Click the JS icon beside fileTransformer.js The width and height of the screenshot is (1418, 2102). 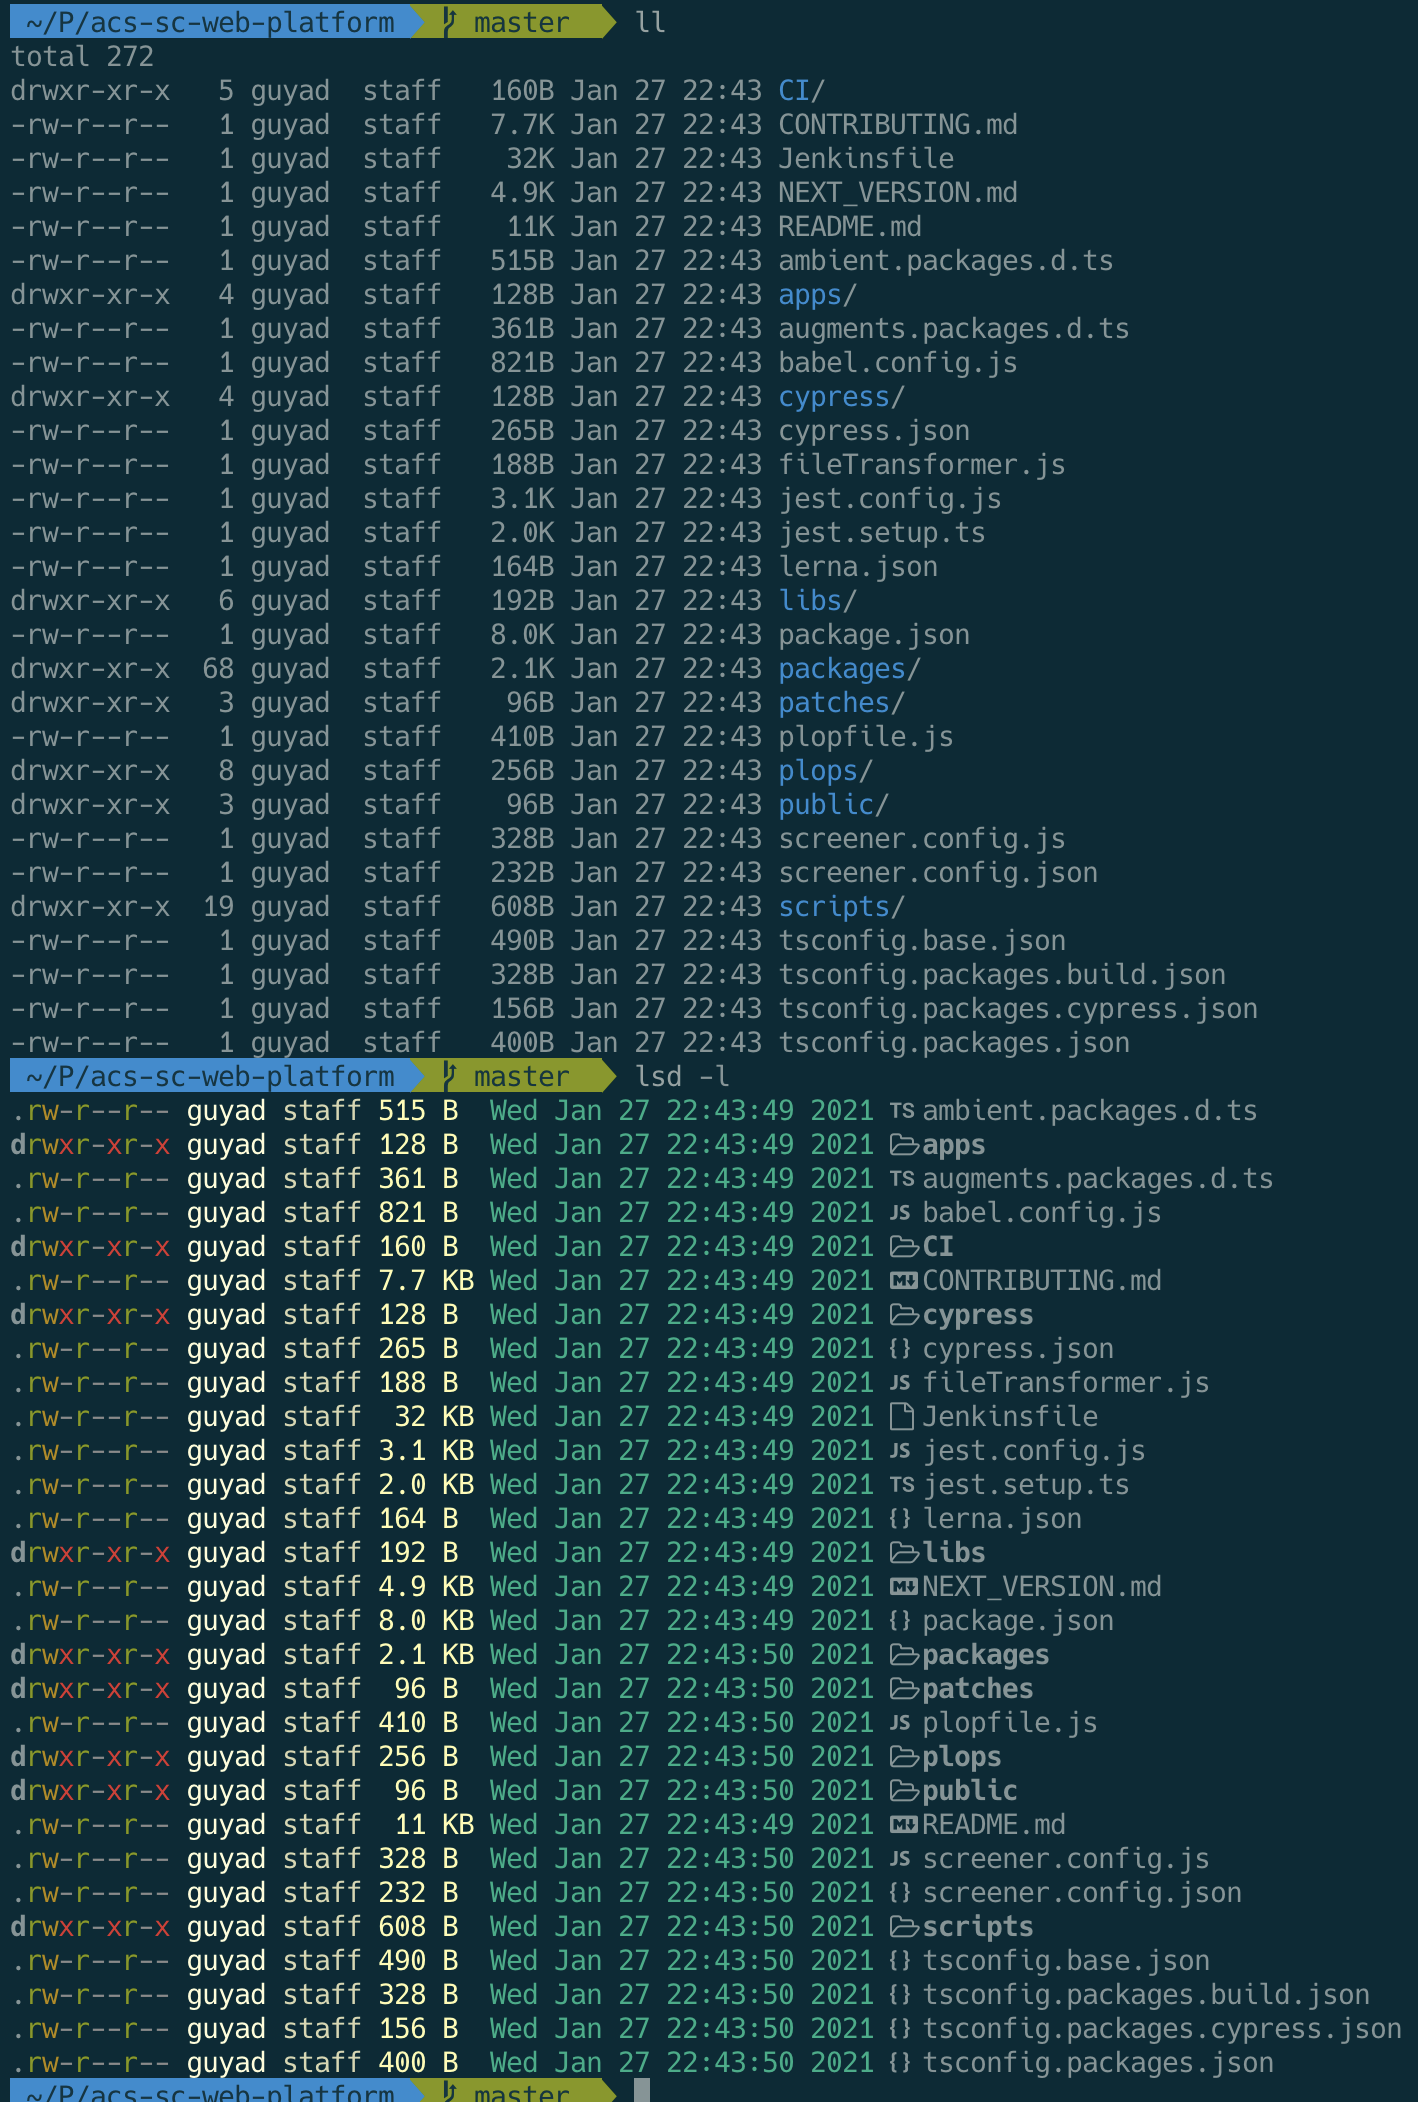(x=901, y=1383)
